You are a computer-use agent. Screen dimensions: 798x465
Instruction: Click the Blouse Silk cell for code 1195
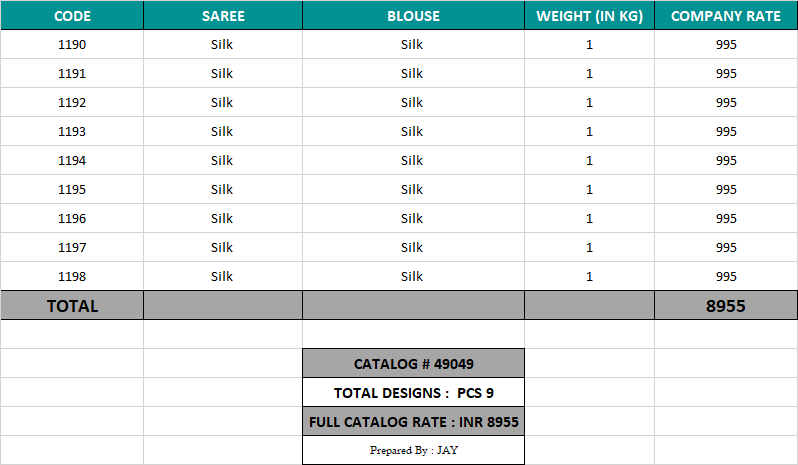[412, 190]
